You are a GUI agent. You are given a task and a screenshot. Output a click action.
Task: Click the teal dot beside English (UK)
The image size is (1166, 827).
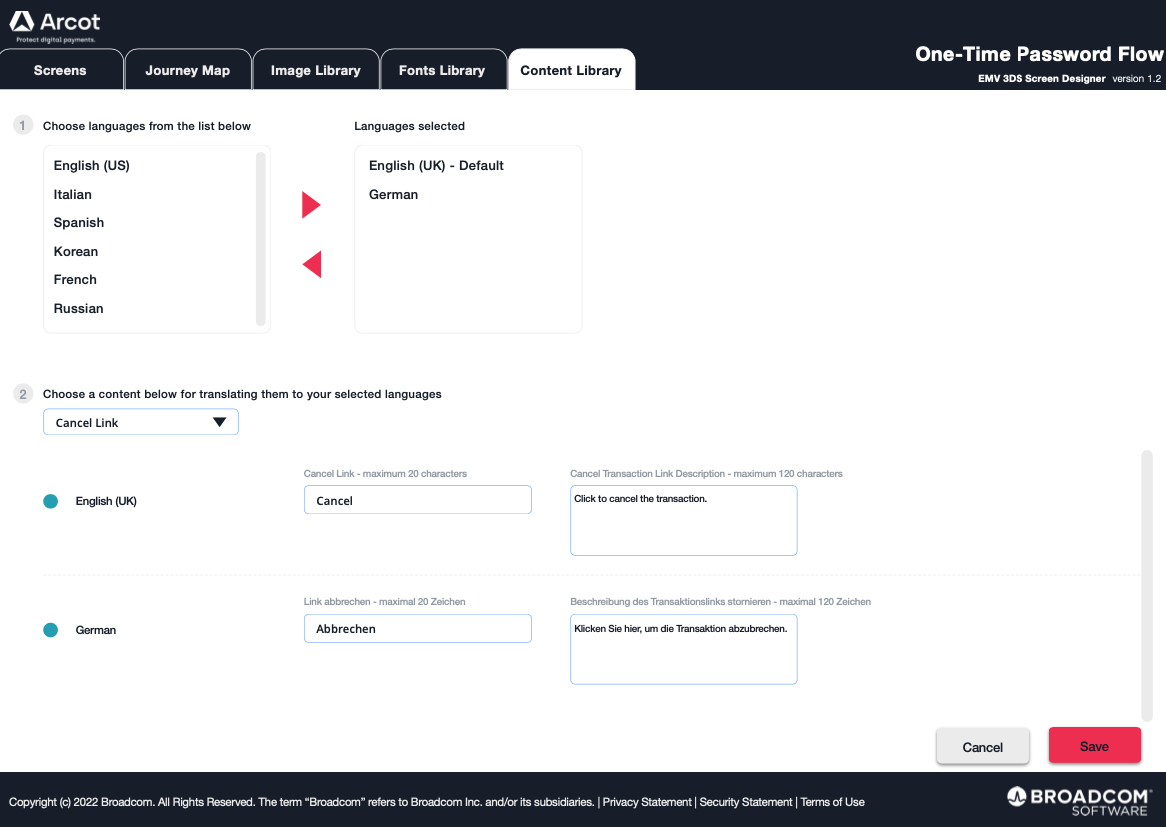[x=51, y=501]
